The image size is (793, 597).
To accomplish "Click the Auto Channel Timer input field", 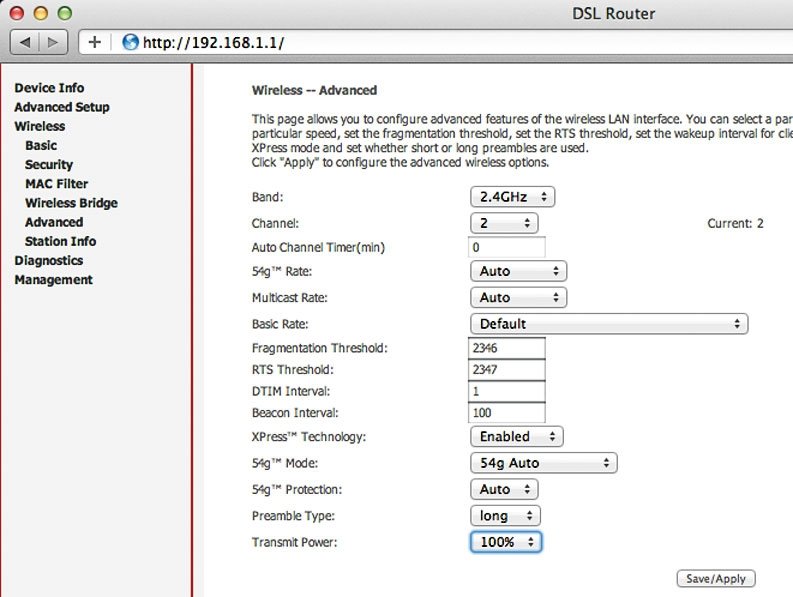I will click(507, 247).
